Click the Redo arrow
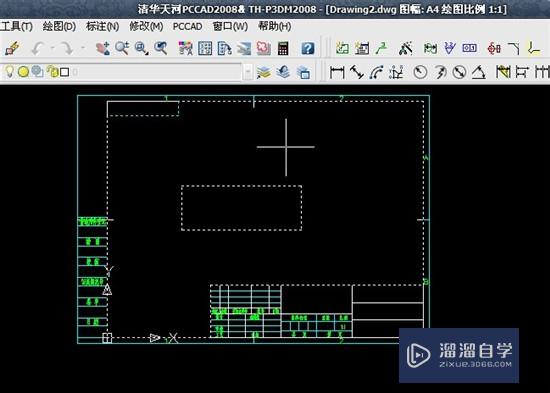Screen dimensions: 550x393 pyautogui.click(x=66, y=48)
